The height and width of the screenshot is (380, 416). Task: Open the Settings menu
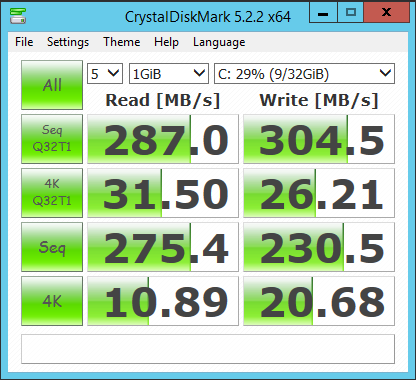pyautogui.click(x=68, y=42)
